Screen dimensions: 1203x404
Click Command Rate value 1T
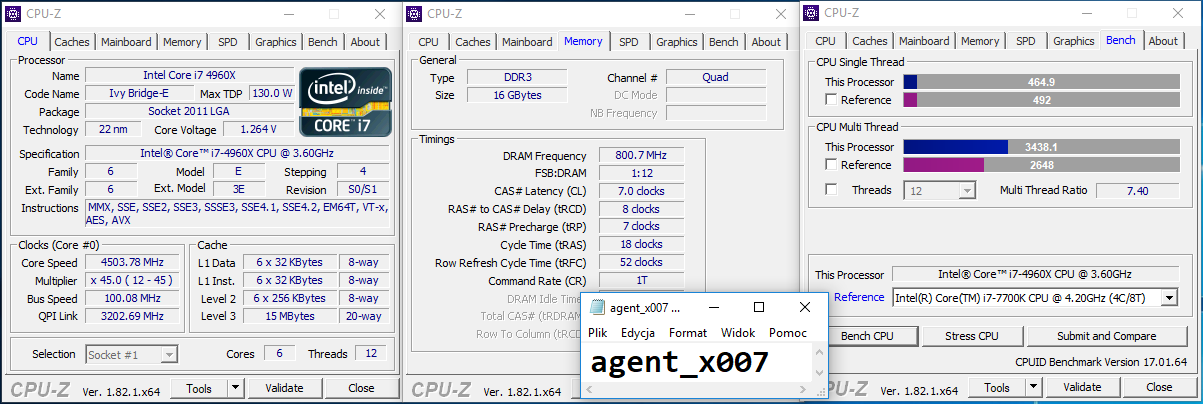pyautogui.click(x=641, y=281)
